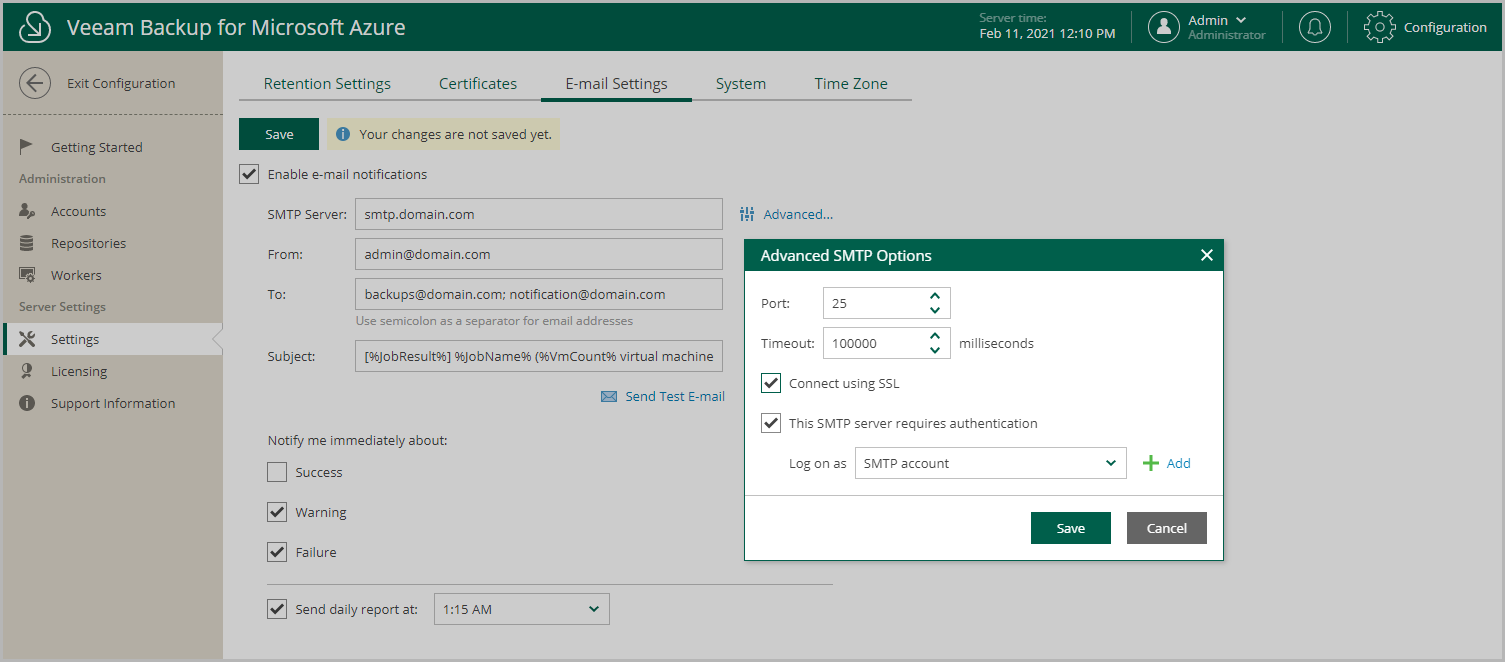
Task: Open Accounts in the sidebar
Action: pyautogui.click(x=78, y=211)
